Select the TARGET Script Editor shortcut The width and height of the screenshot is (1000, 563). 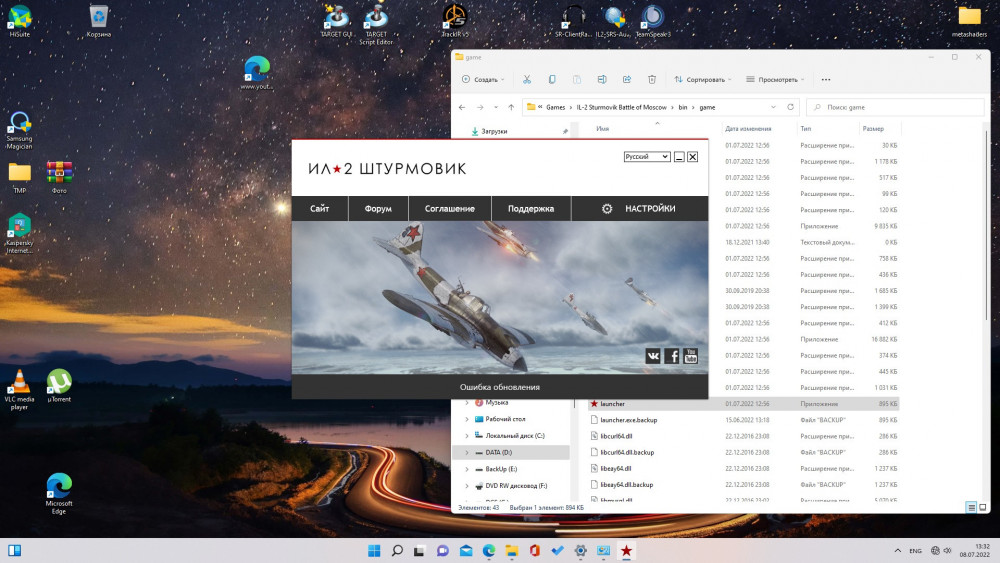coord(376,24)
